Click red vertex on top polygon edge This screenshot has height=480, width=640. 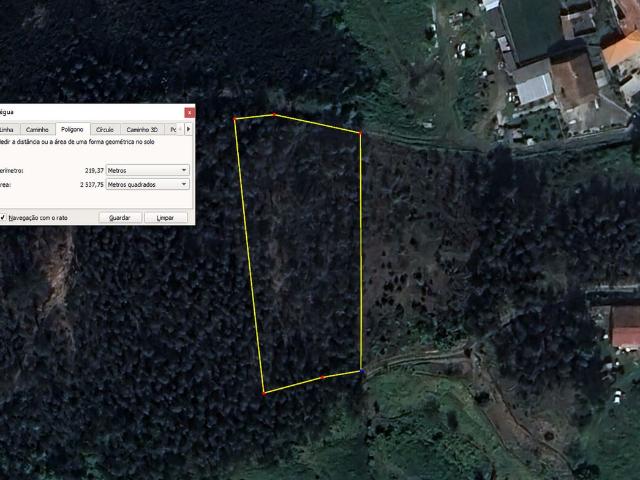pos(274,115)
